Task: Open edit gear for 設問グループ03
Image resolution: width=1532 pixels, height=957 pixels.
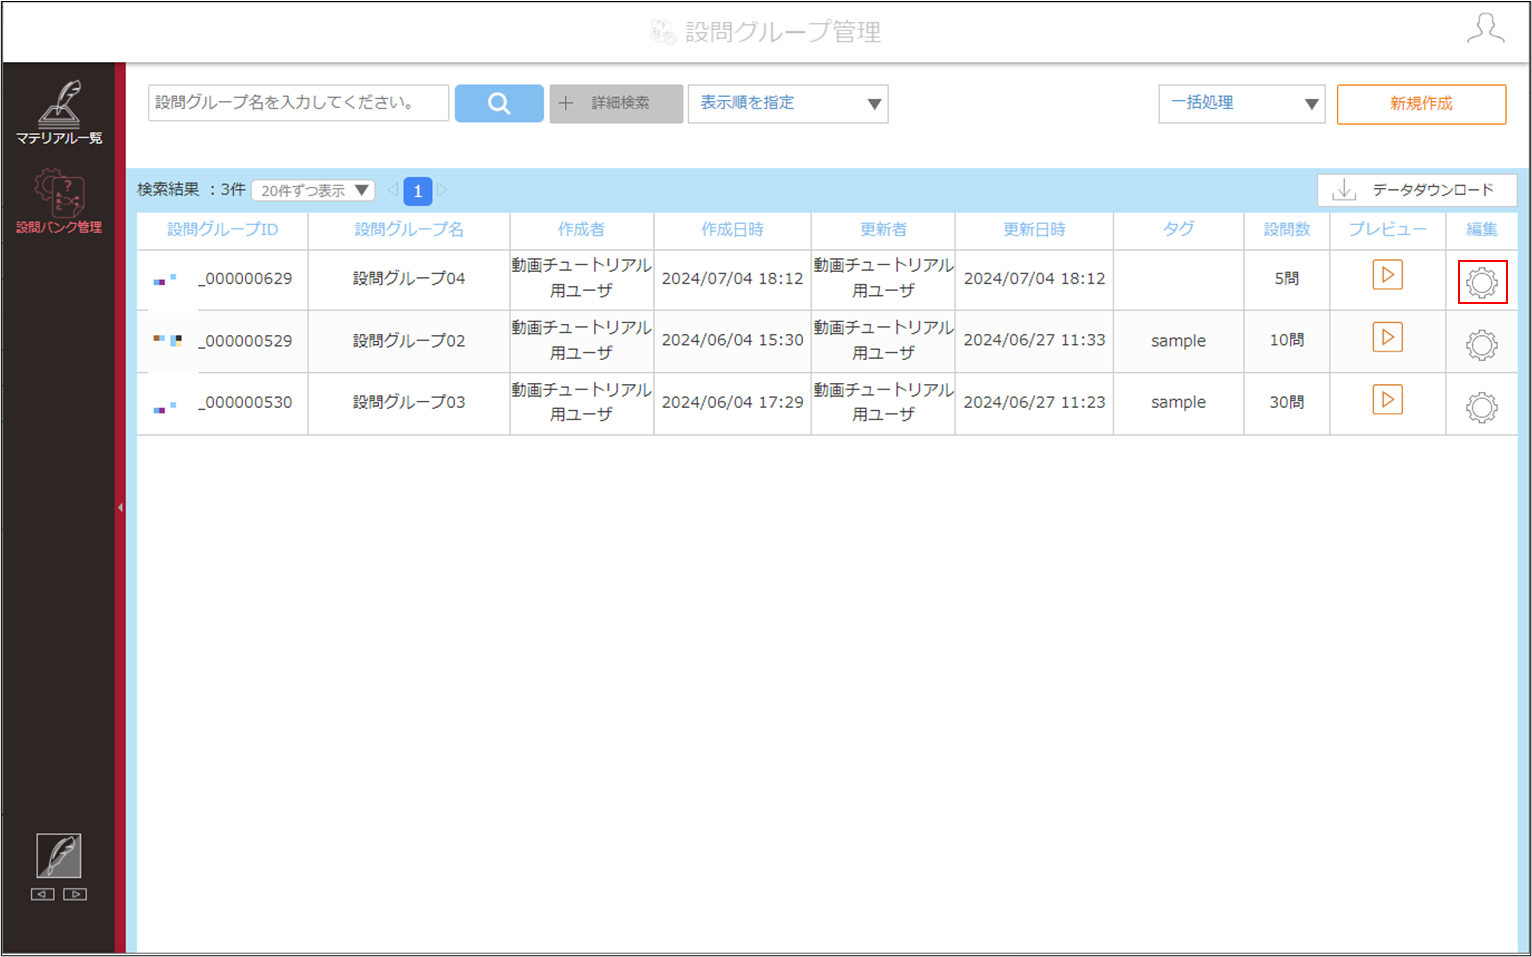Action: [1482, 407]
